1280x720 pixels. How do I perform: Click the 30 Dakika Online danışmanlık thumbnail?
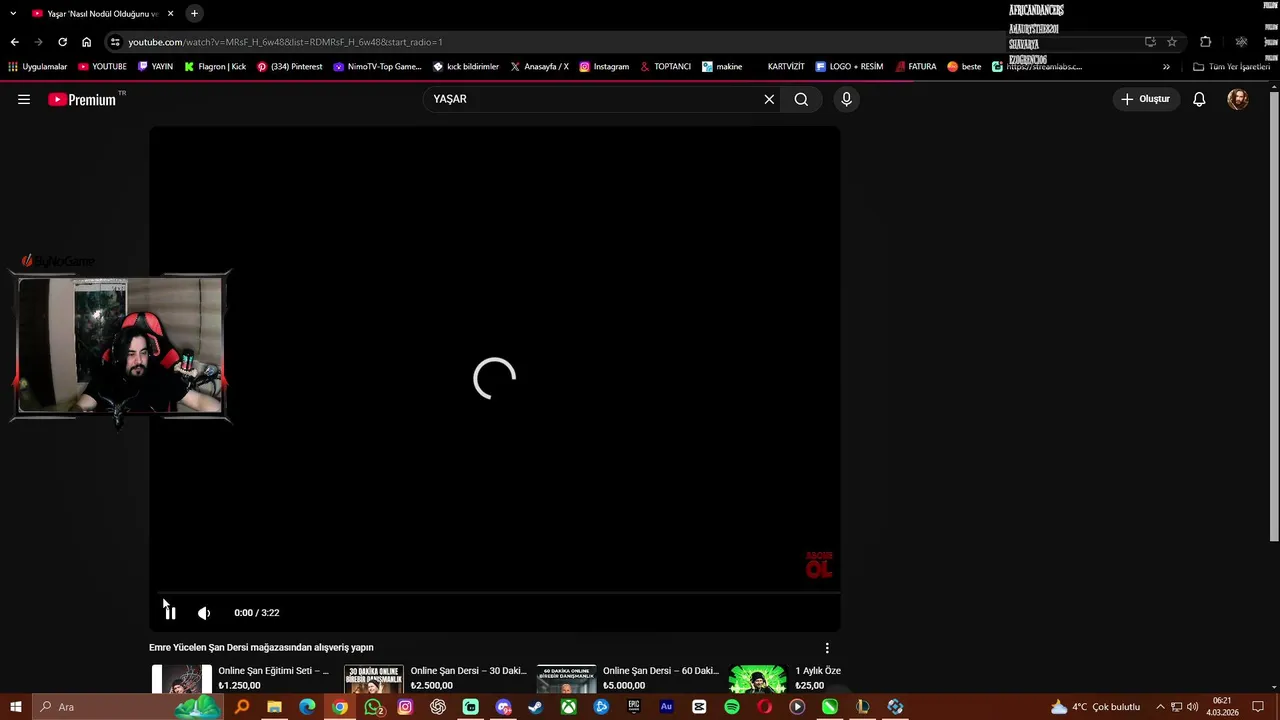[x=374, y=679]
